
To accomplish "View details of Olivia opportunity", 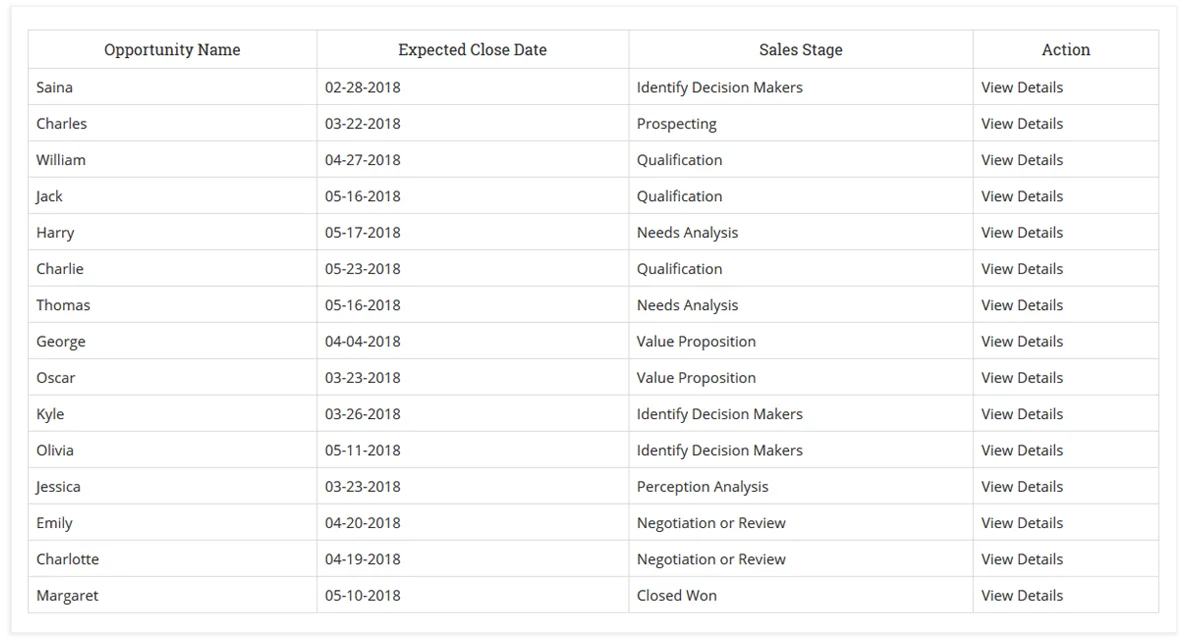I will [1021, 451].
